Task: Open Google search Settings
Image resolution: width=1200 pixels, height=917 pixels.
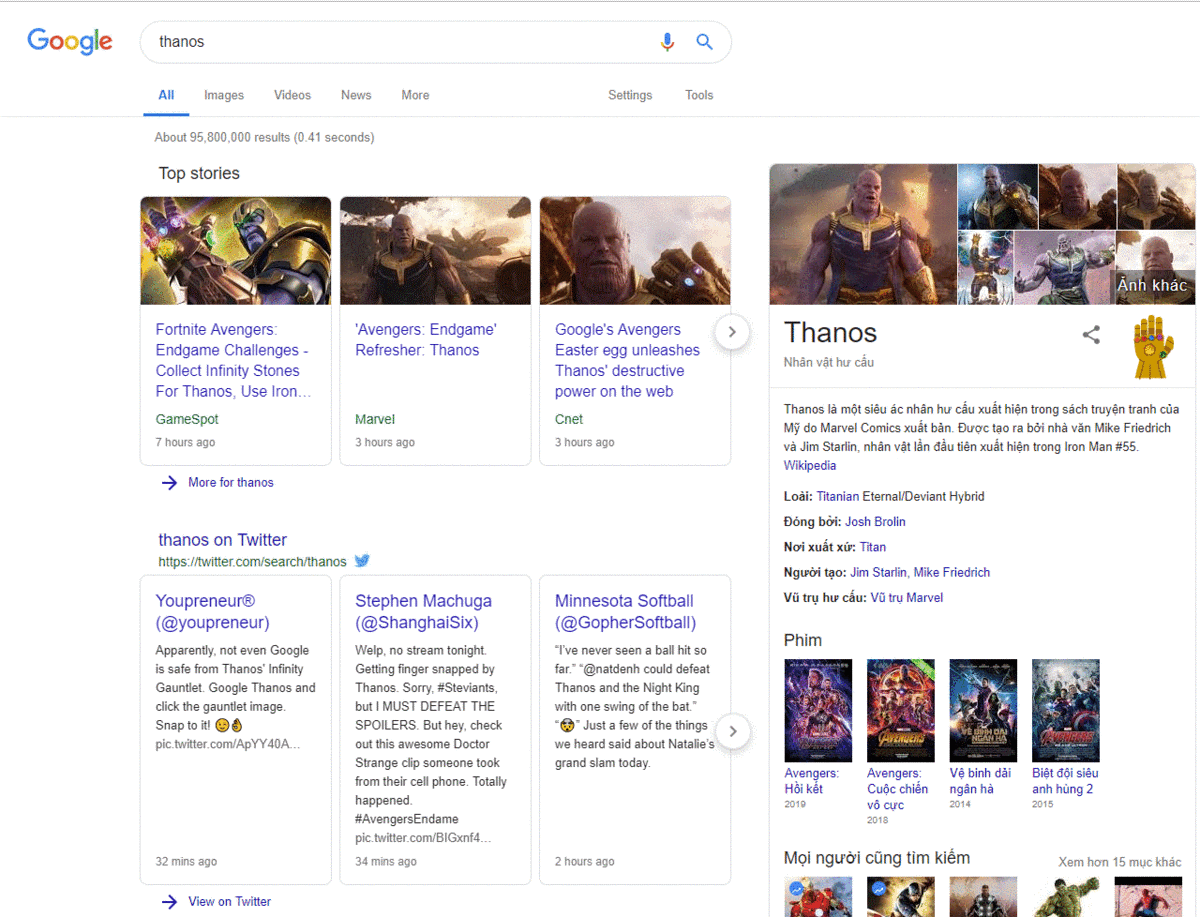Action: point(630,95)
